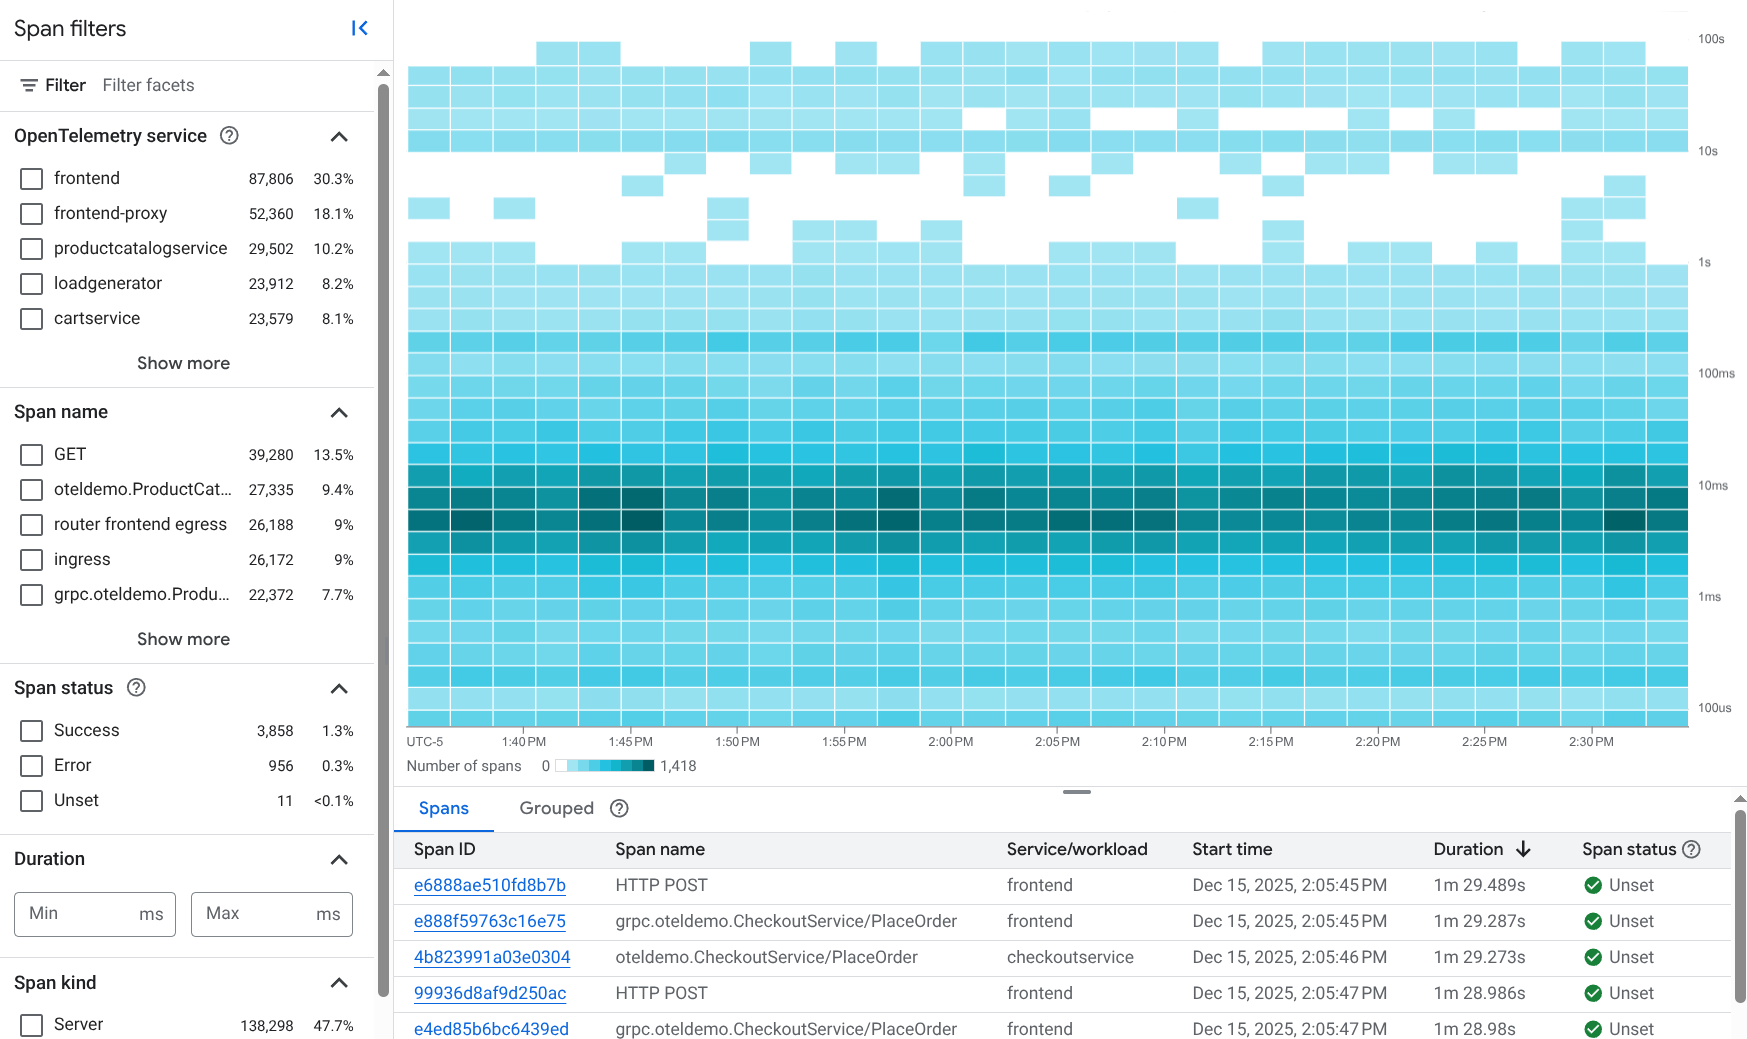
Task: Click the help icon next to the Grouped tab
Action: coord(618,808)
